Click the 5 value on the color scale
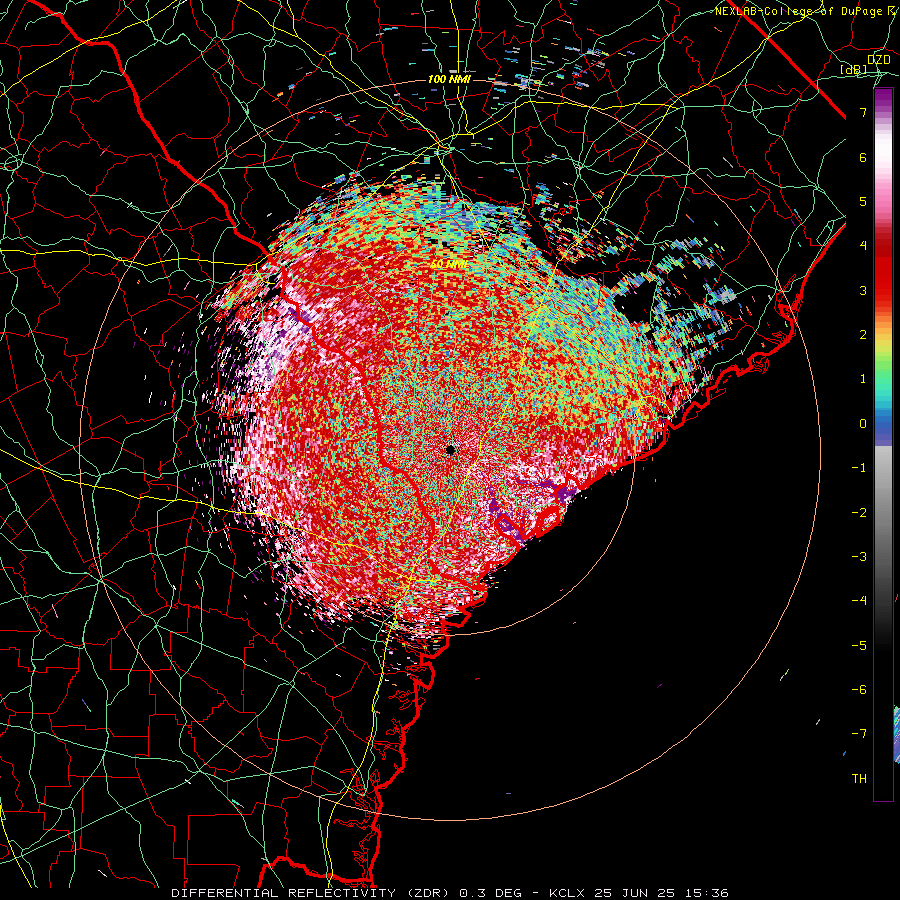900x900 pixels. pyautogui.click(x=863, y=201)
